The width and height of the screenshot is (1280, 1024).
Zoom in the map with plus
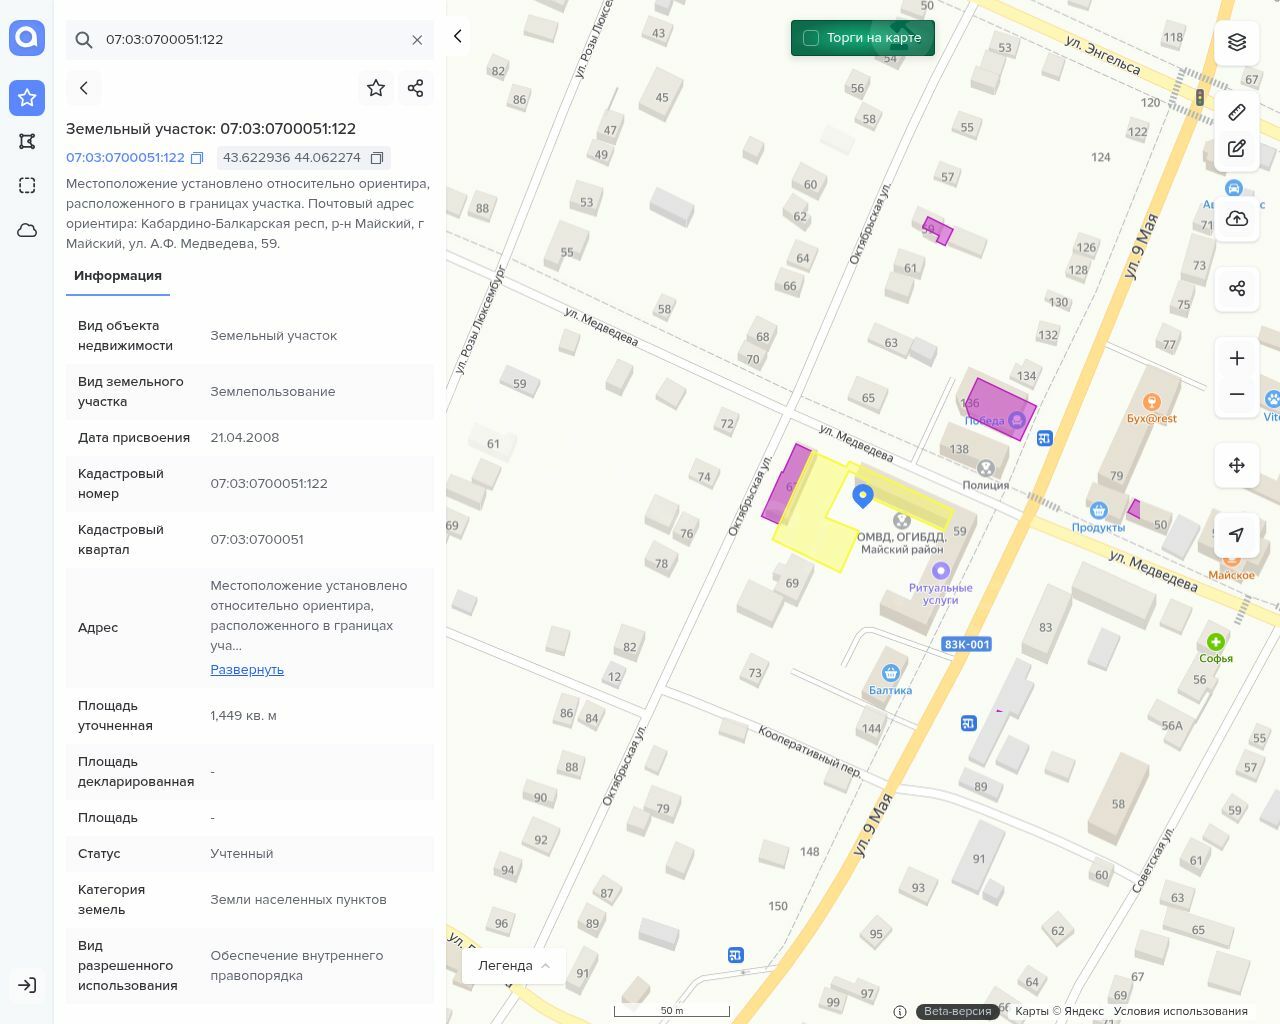[1237, 358]
